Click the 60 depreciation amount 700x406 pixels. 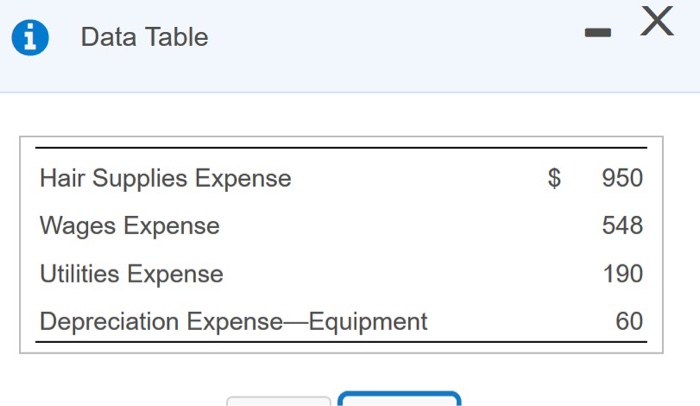click(629, 322)
